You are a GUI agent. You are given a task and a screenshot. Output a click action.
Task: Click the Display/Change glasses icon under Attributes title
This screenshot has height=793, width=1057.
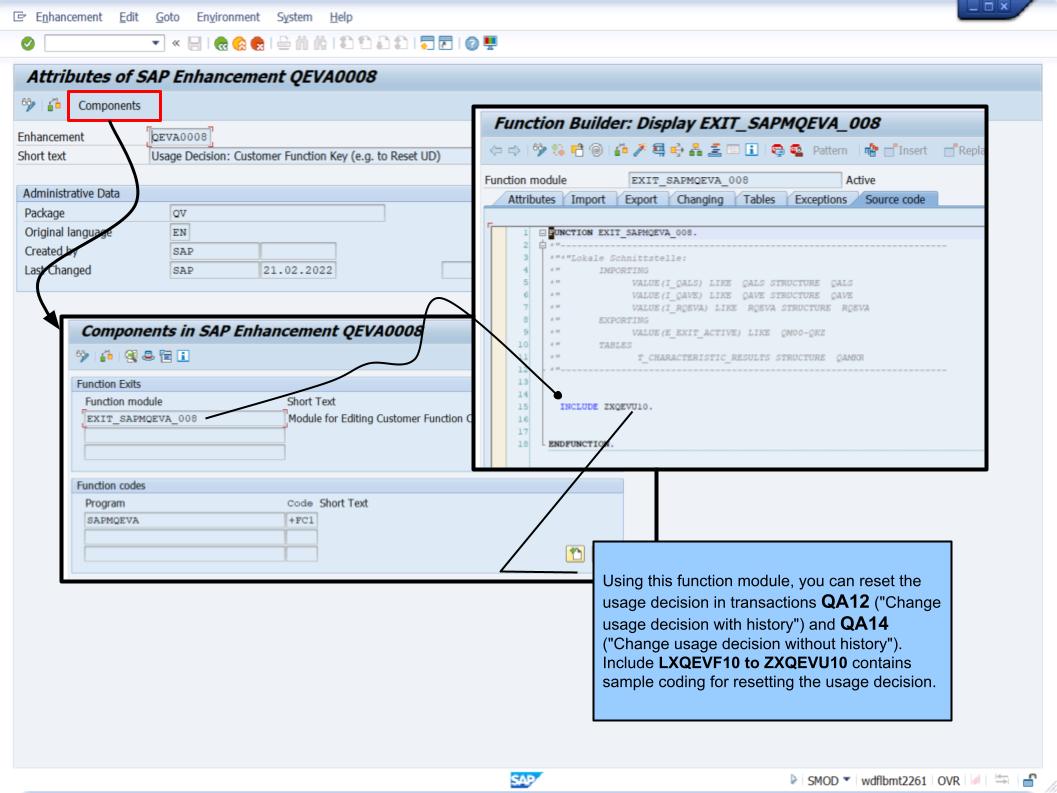point(29,105)
